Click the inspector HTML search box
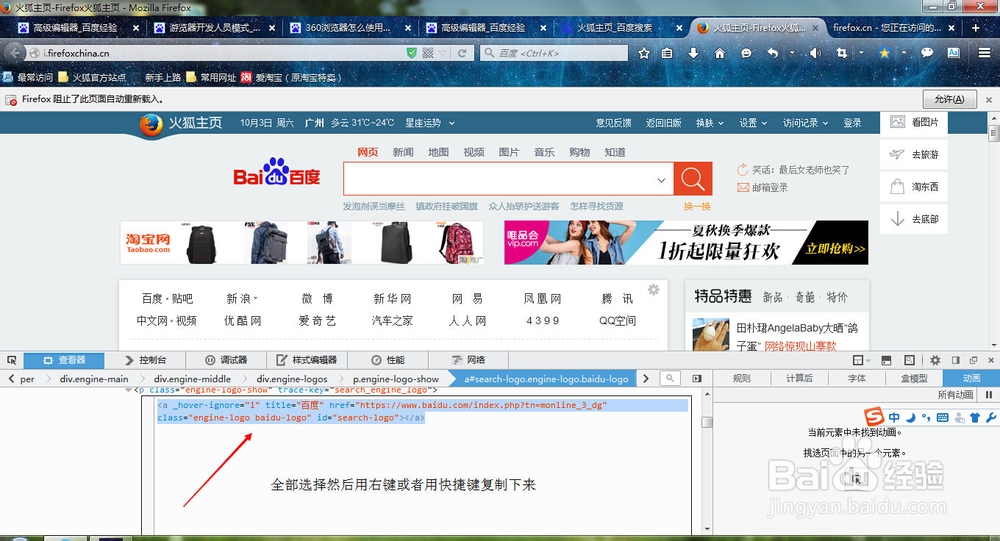Image resolution: width=1000 pixels, height=541 pixels. 670,378
